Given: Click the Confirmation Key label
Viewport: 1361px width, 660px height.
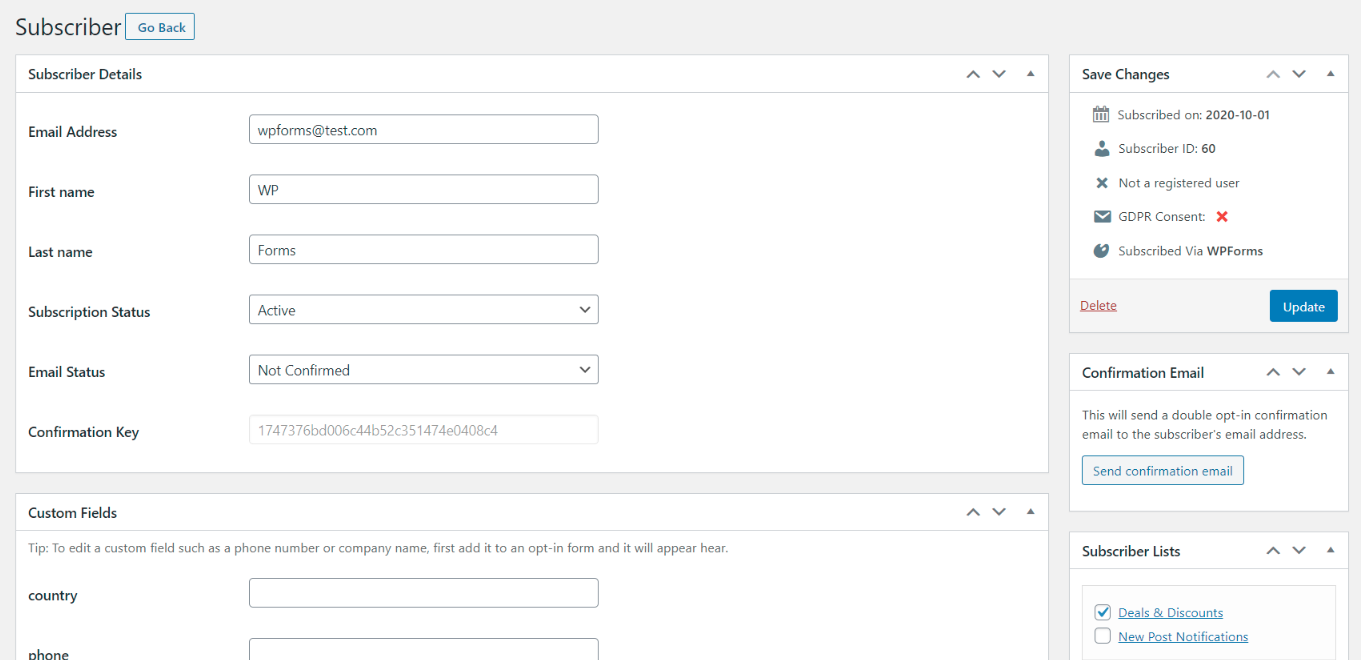Looking at the screenshot, I should 83,432.
